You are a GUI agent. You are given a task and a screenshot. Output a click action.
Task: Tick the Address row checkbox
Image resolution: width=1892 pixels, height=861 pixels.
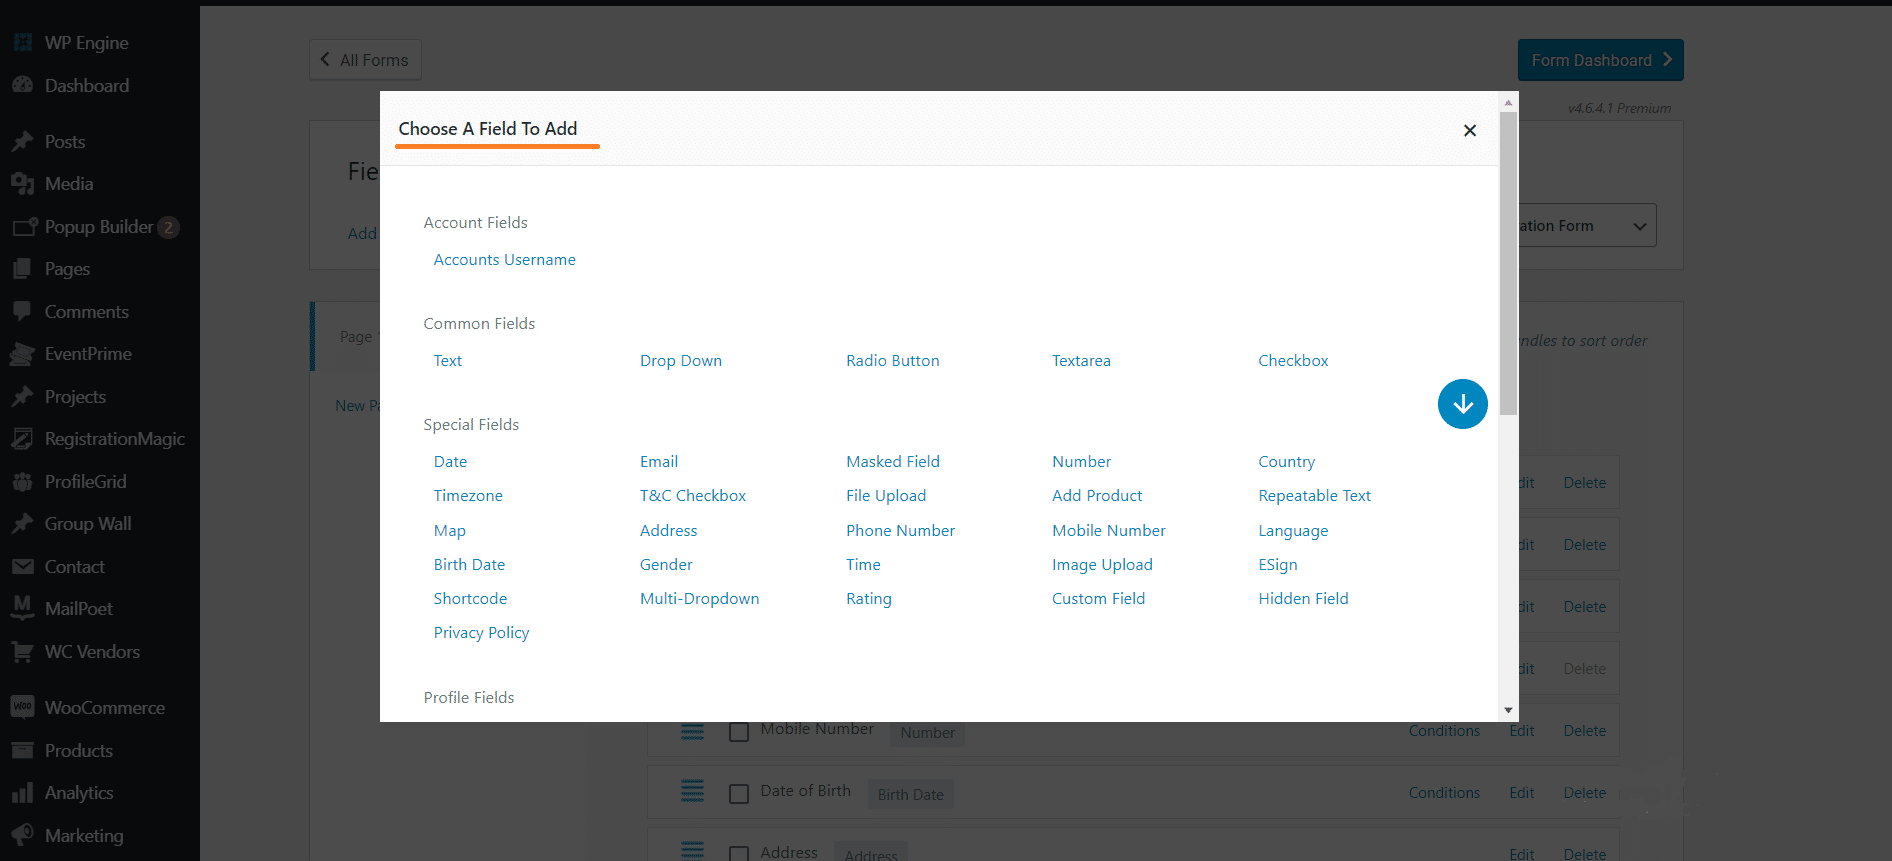739,854
